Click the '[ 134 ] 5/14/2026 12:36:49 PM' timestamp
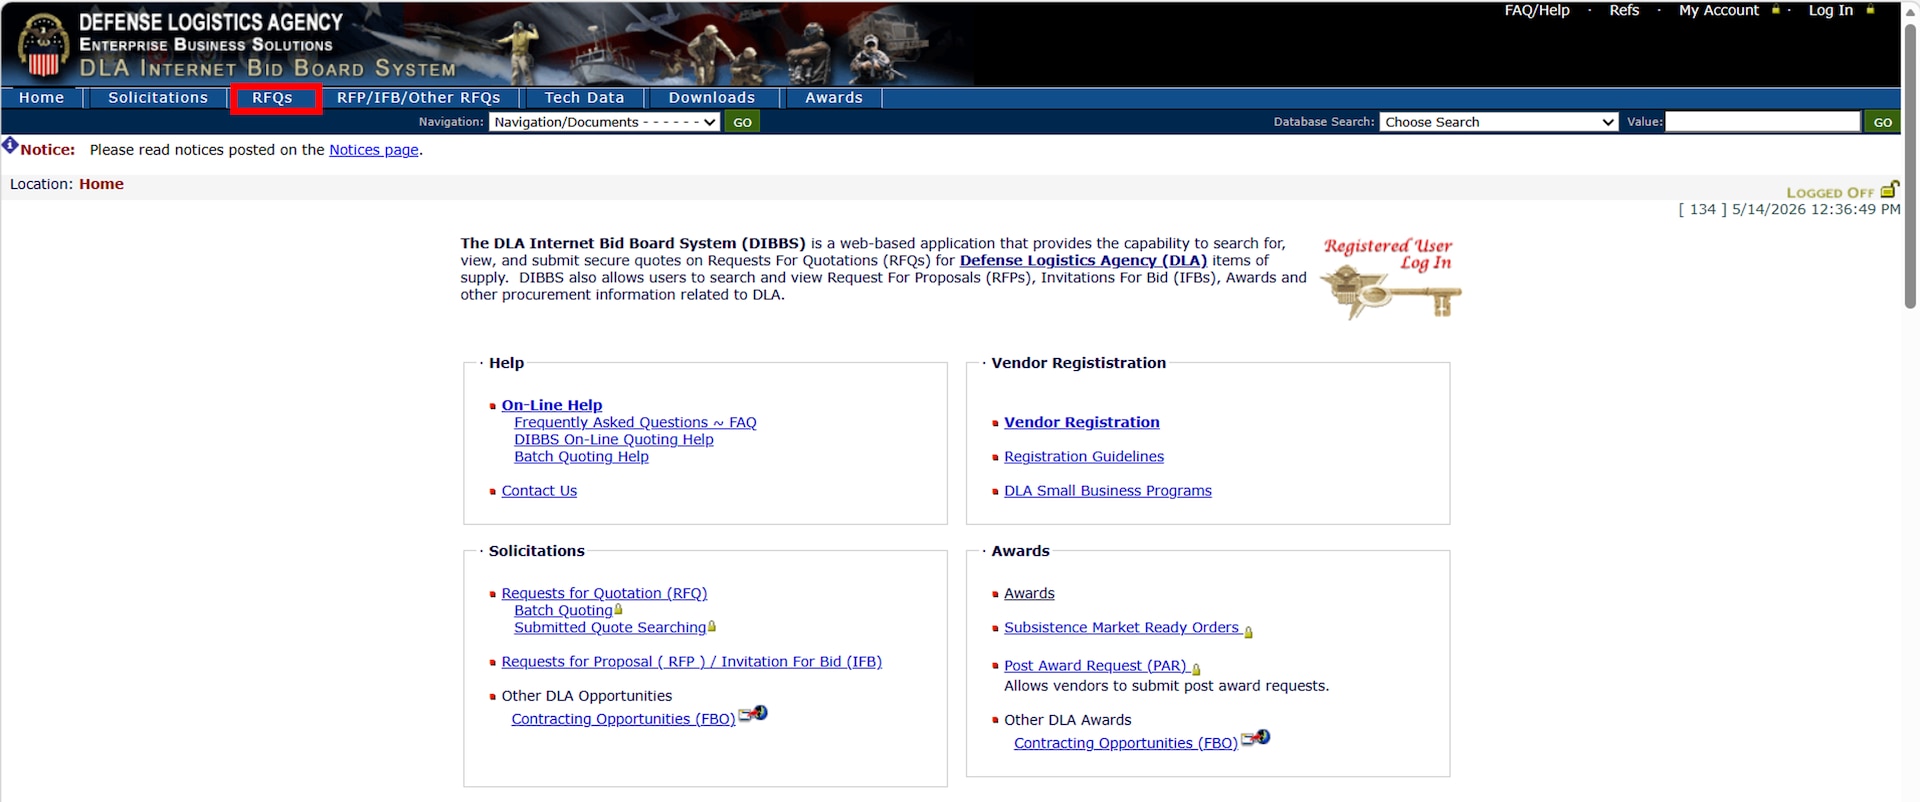The width and height of the screenshot is (1920, 802). coord(1789,209)
